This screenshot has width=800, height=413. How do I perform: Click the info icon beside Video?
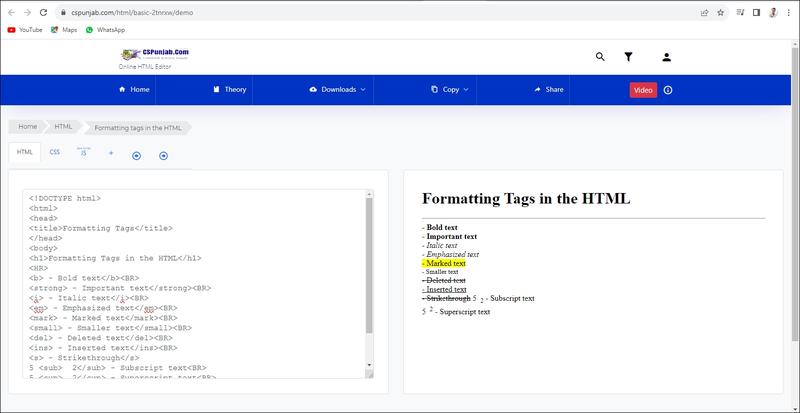pyautogui.click(x=668, y=90)
